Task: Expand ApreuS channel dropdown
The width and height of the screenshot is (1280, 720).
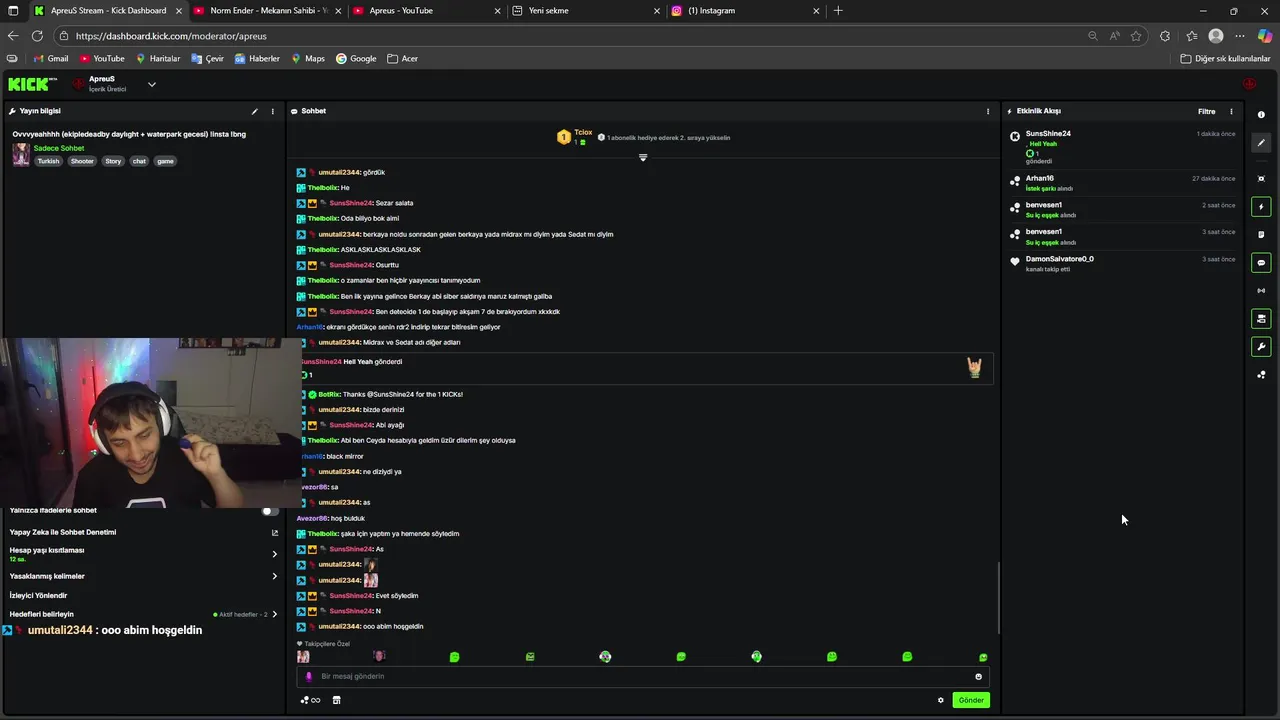Action: click(x=152, y=84)
